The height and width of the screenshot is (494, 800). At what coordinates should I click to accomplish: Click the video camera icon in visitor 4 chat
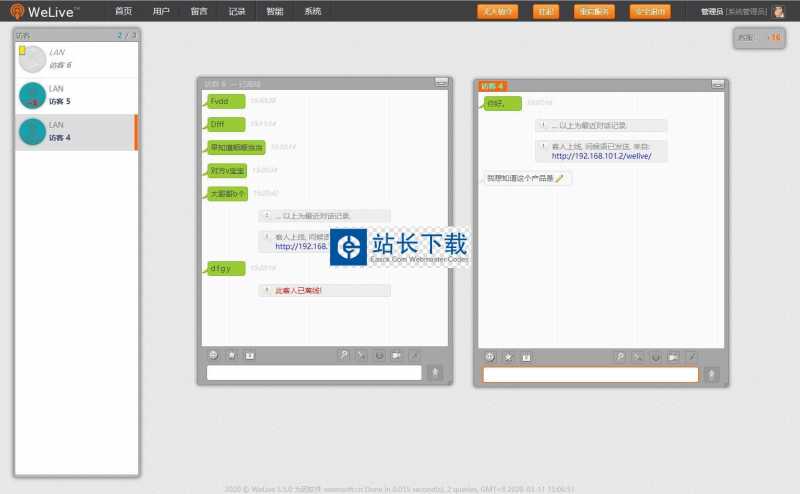click(673, 357)
